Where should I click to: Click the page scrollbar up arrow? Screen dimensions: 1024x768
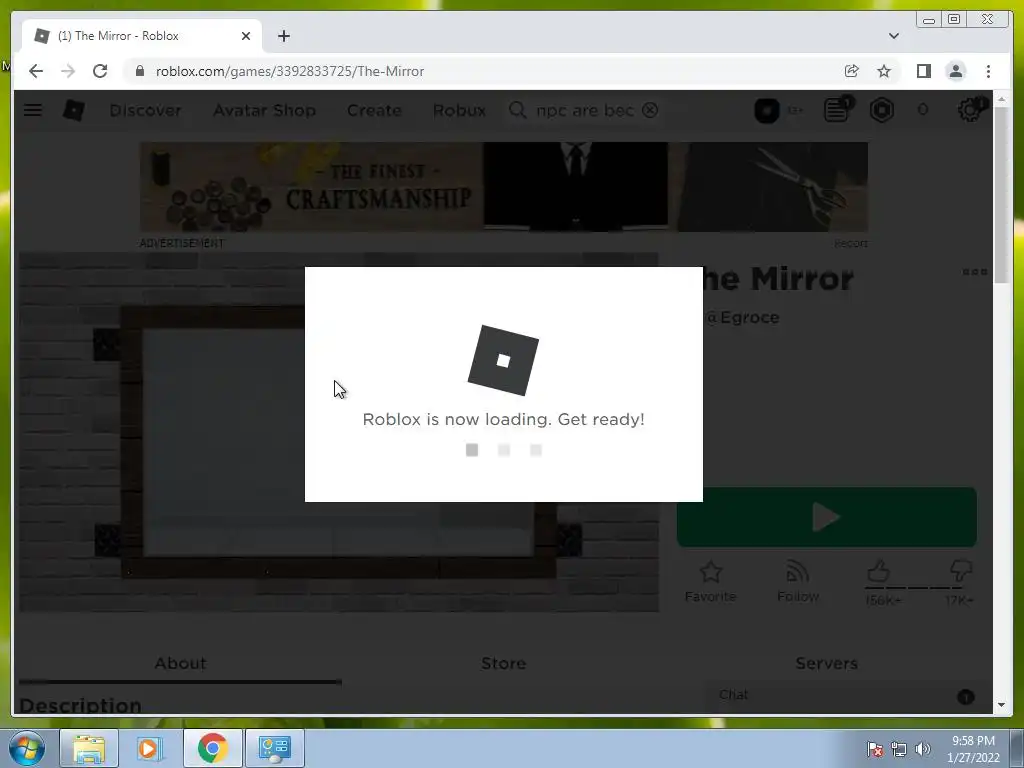pyautogui.click(x=1001, y=99)
